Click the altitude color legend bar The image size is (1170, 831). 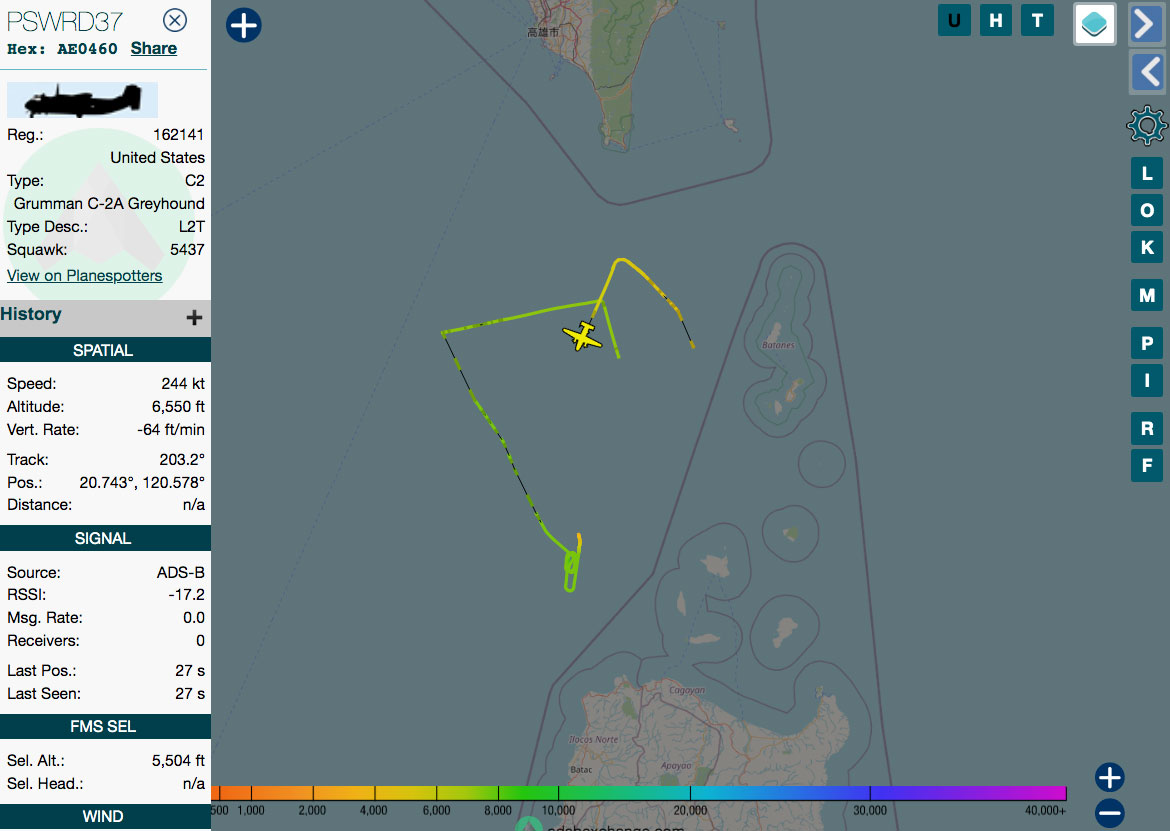639,793
